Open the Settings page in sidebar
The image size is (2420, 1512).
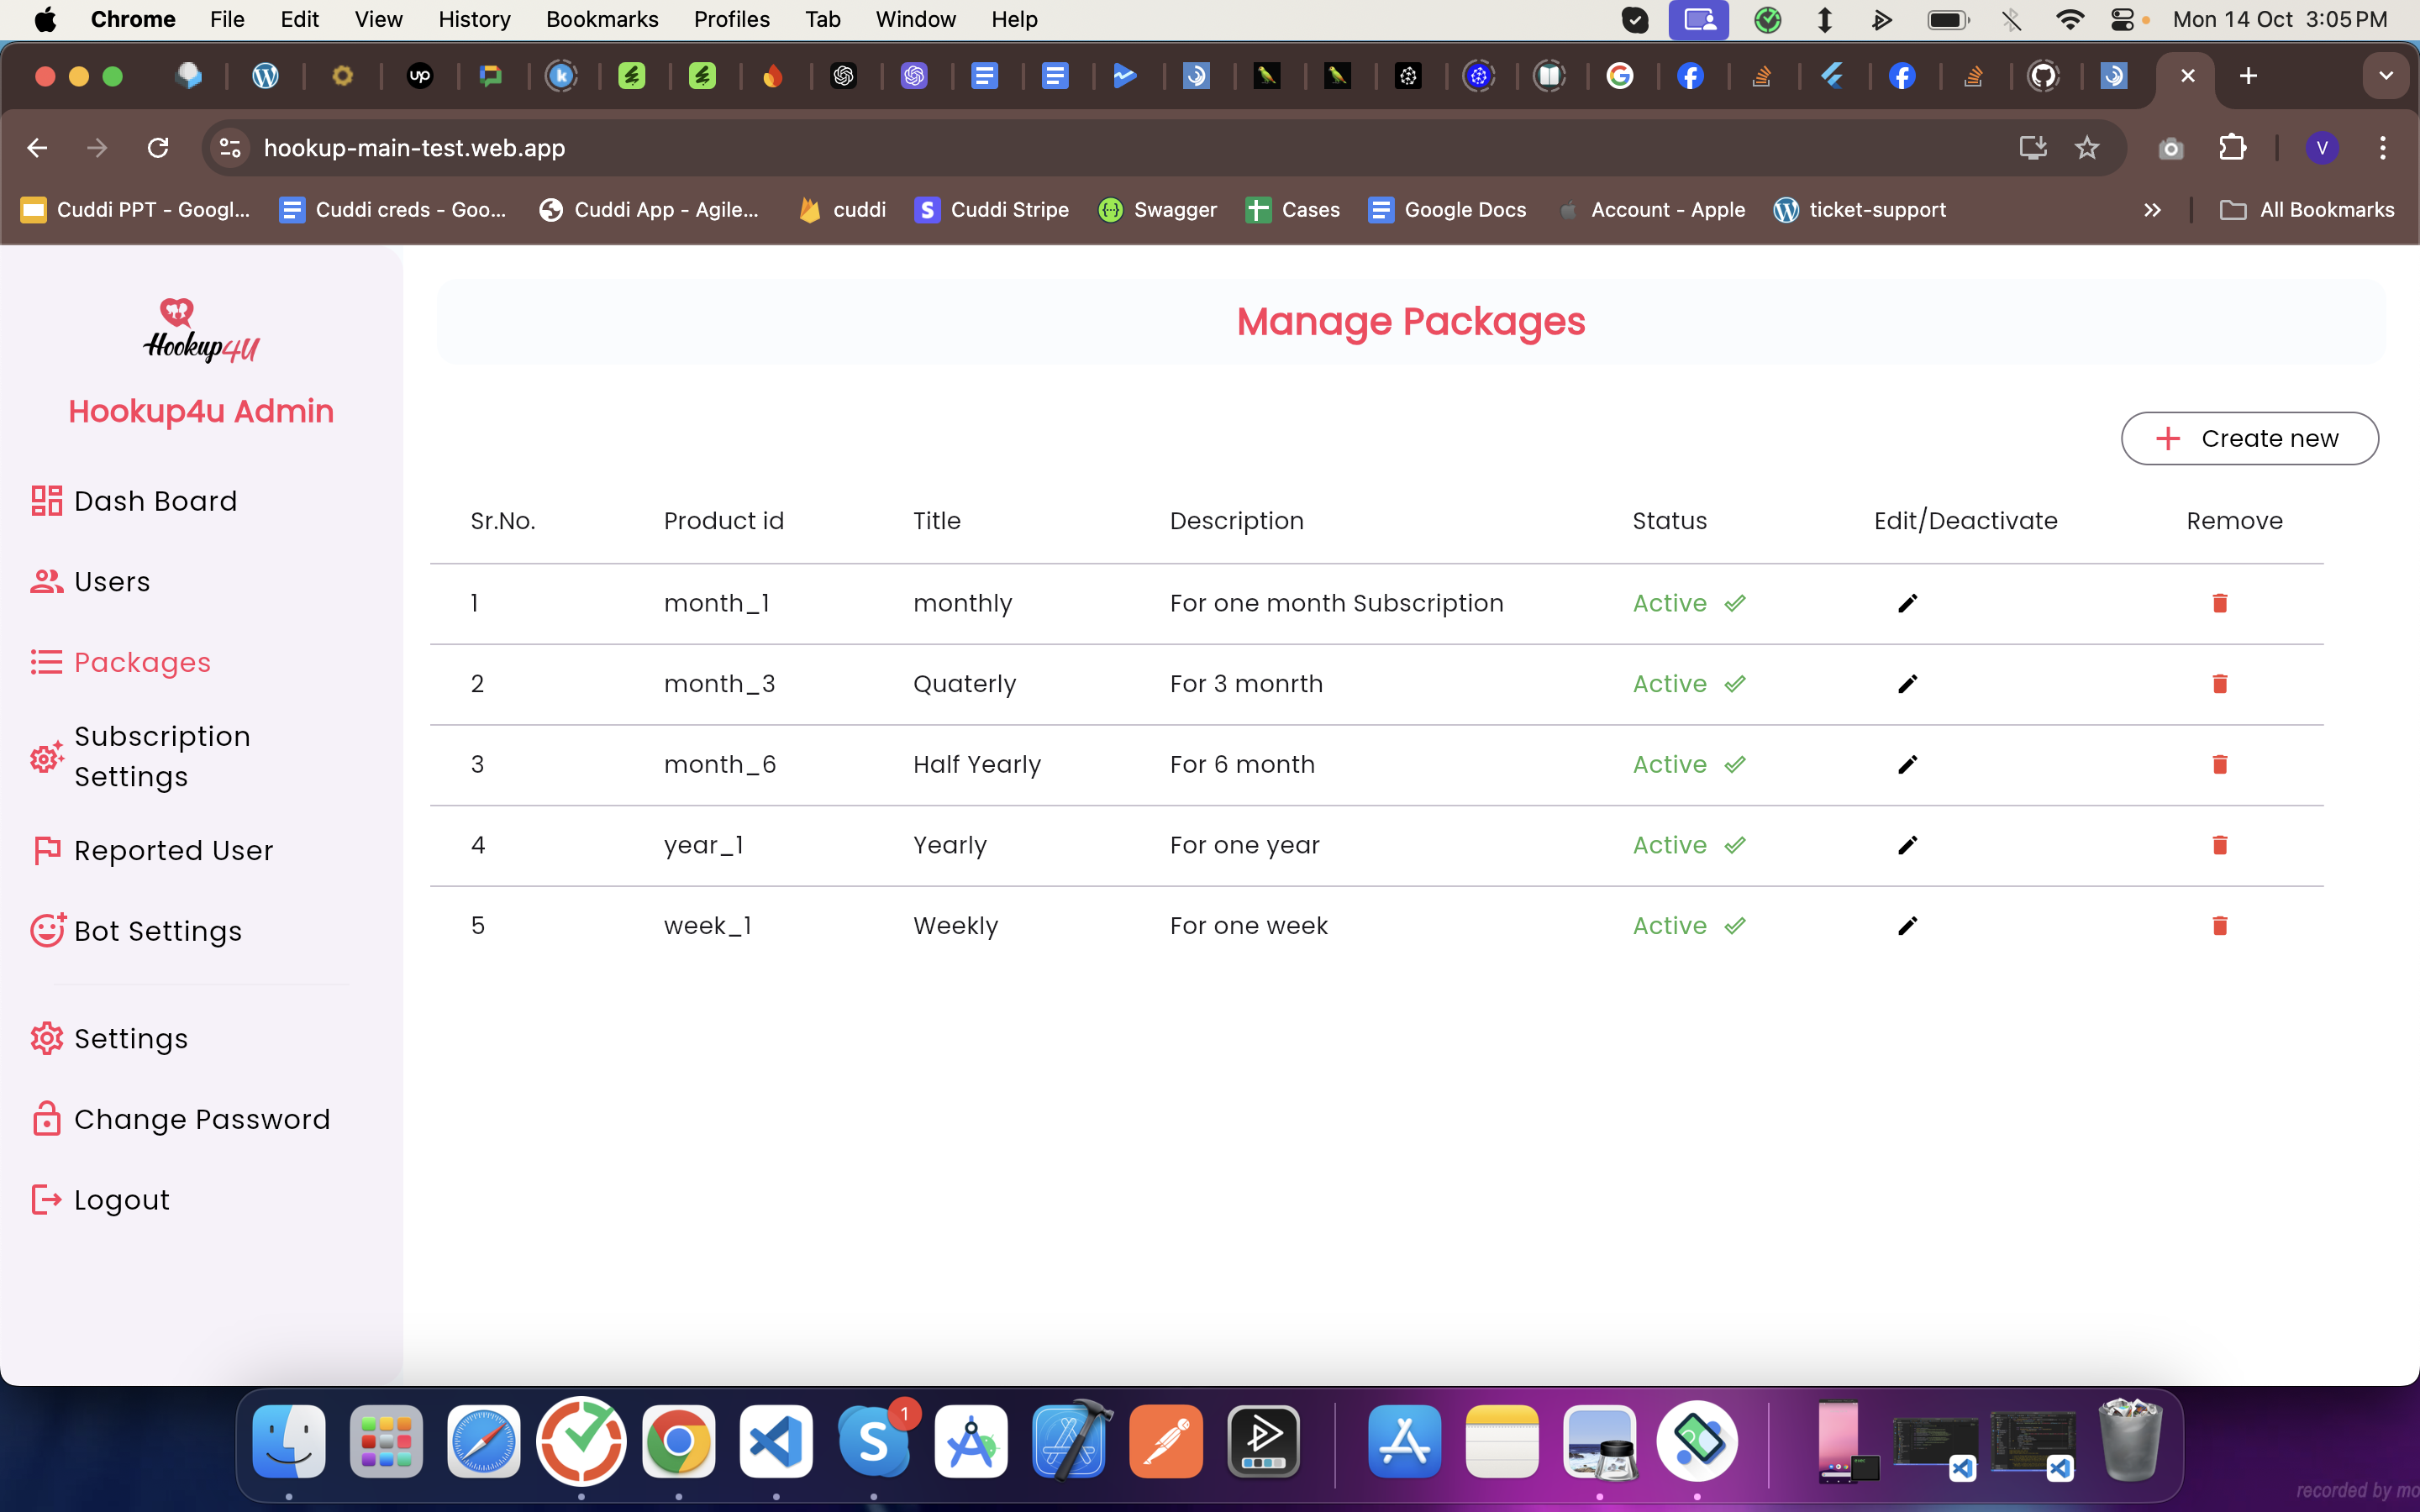click(109, 1039)
